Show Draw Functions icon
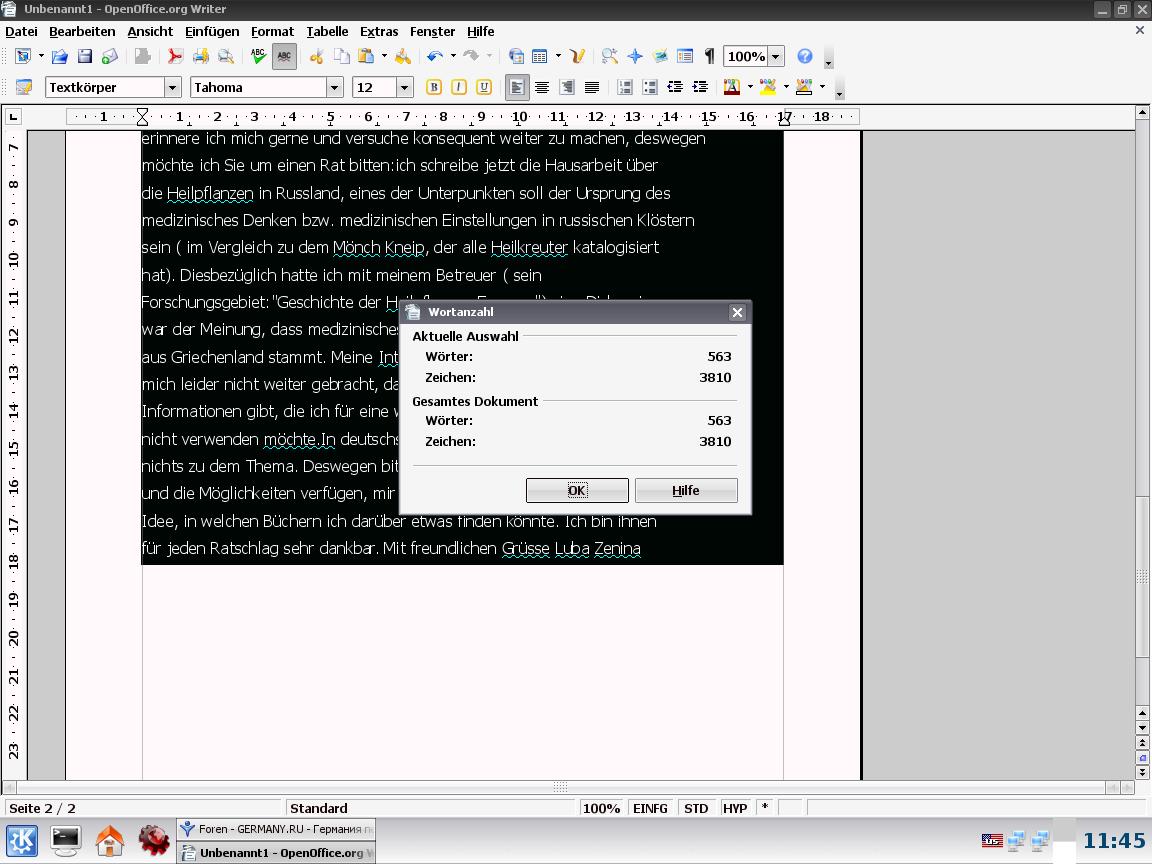This screenshot has width=1152, height=864. [x=577, y=57]
